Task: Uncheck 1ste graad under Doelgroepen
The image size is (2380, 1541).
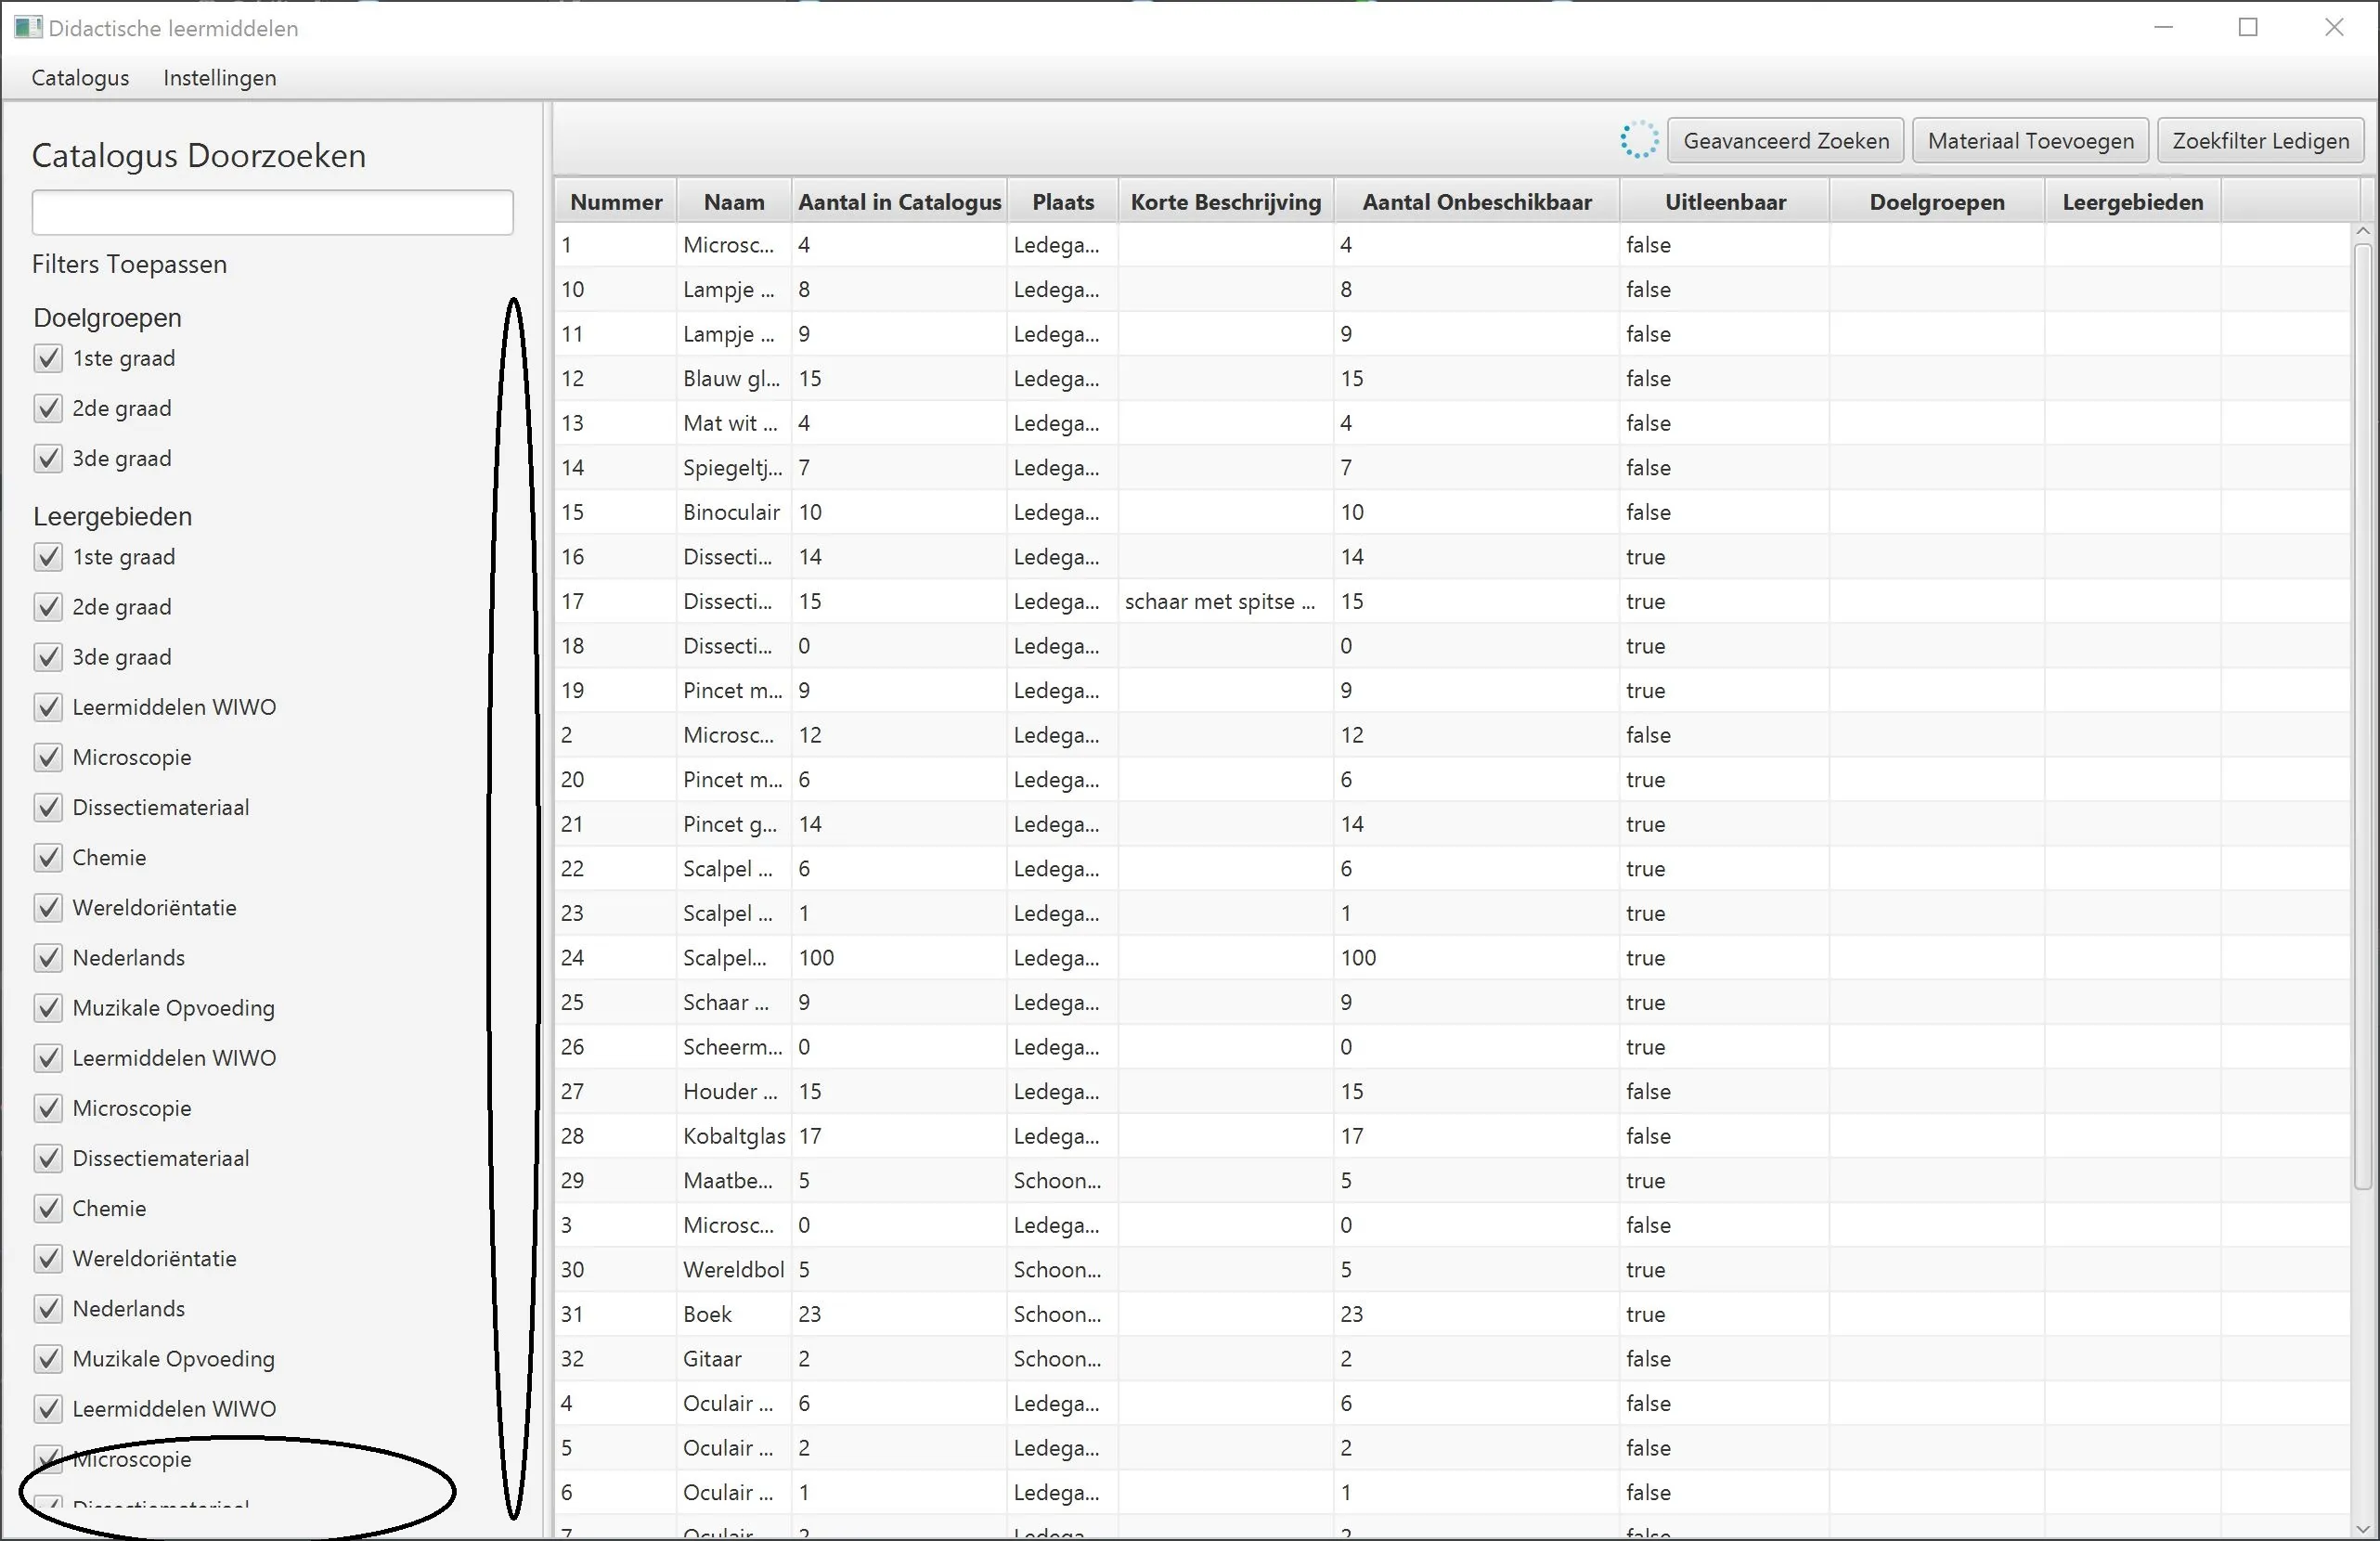Action: tap(48, 358)
